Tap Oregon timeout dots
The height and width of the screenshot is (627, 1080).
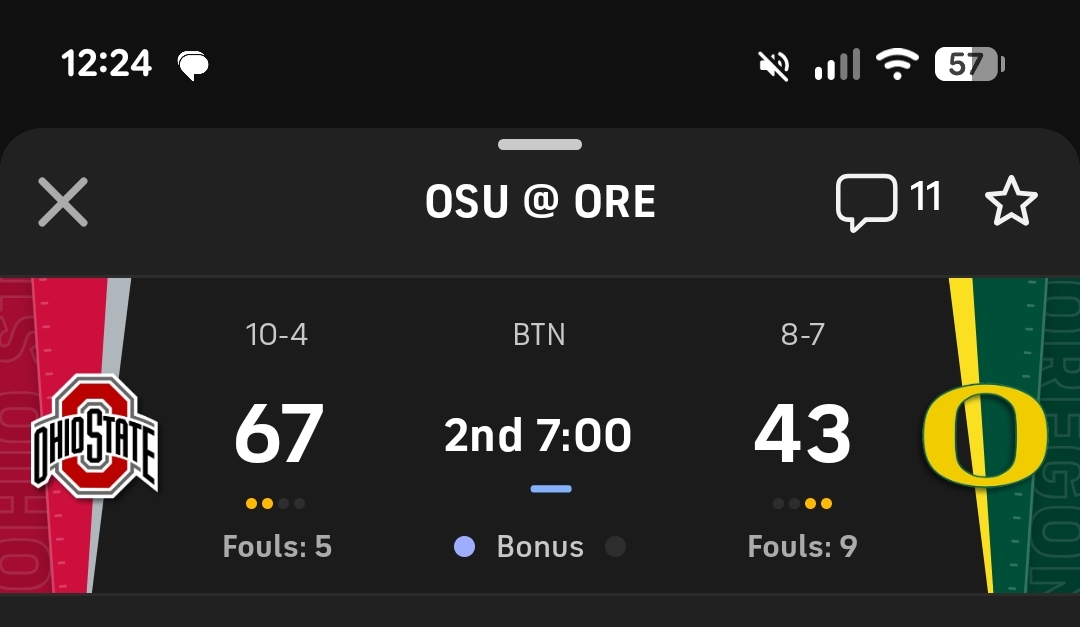coord(802,504)
